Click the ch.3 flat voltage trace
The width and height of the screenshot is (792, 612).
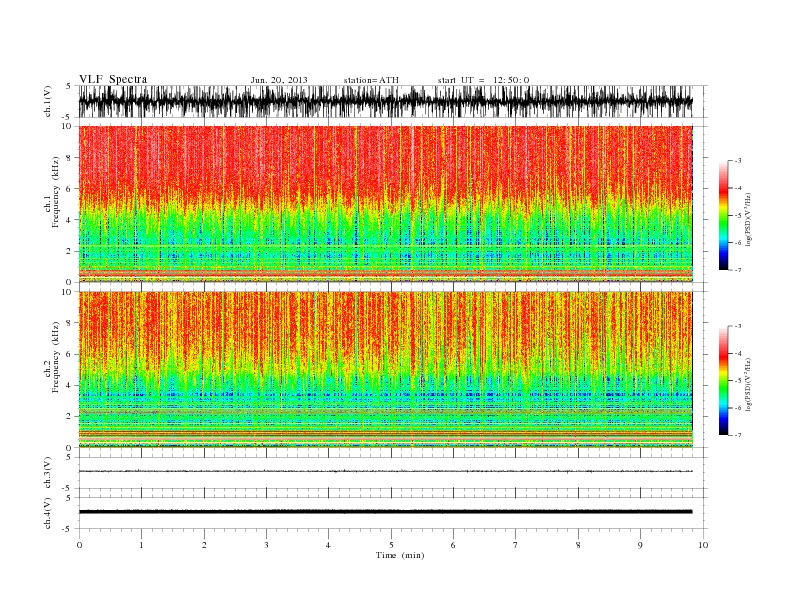pos(385,471)
